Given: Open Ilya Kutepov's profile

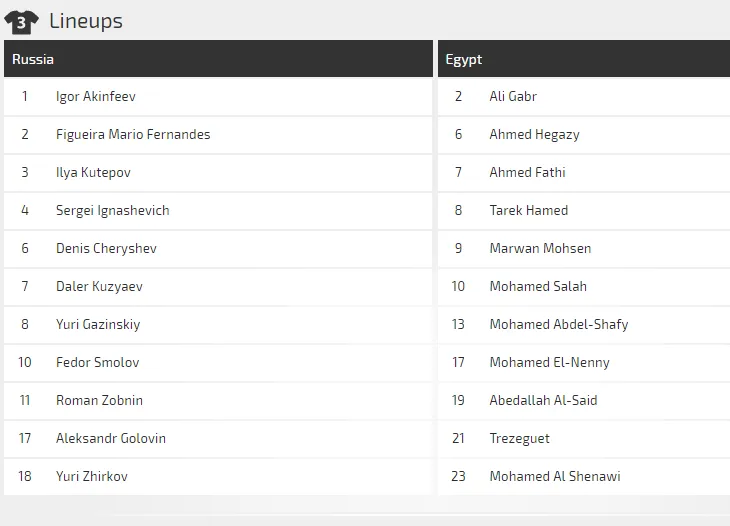Looking at the screenshot, I should 93,173.
